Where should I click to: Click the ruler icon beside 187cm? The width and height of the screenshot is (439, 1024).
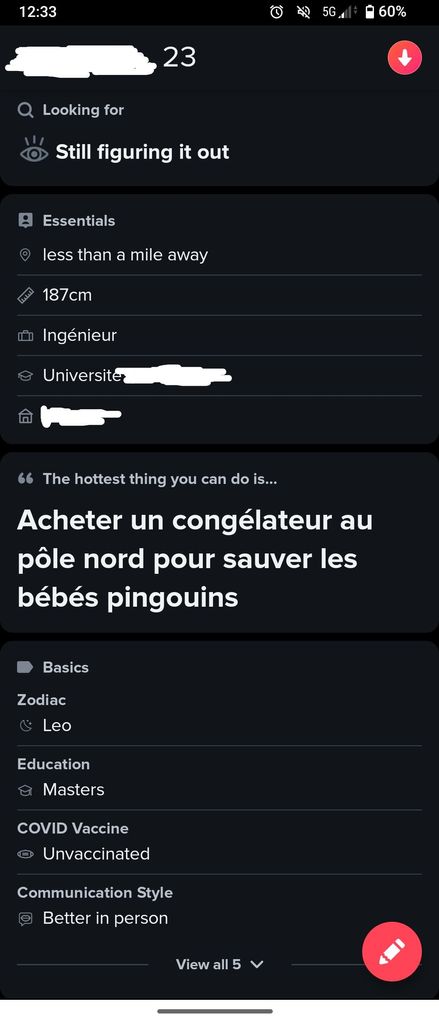pyautogui.click(x=25, y=295)
